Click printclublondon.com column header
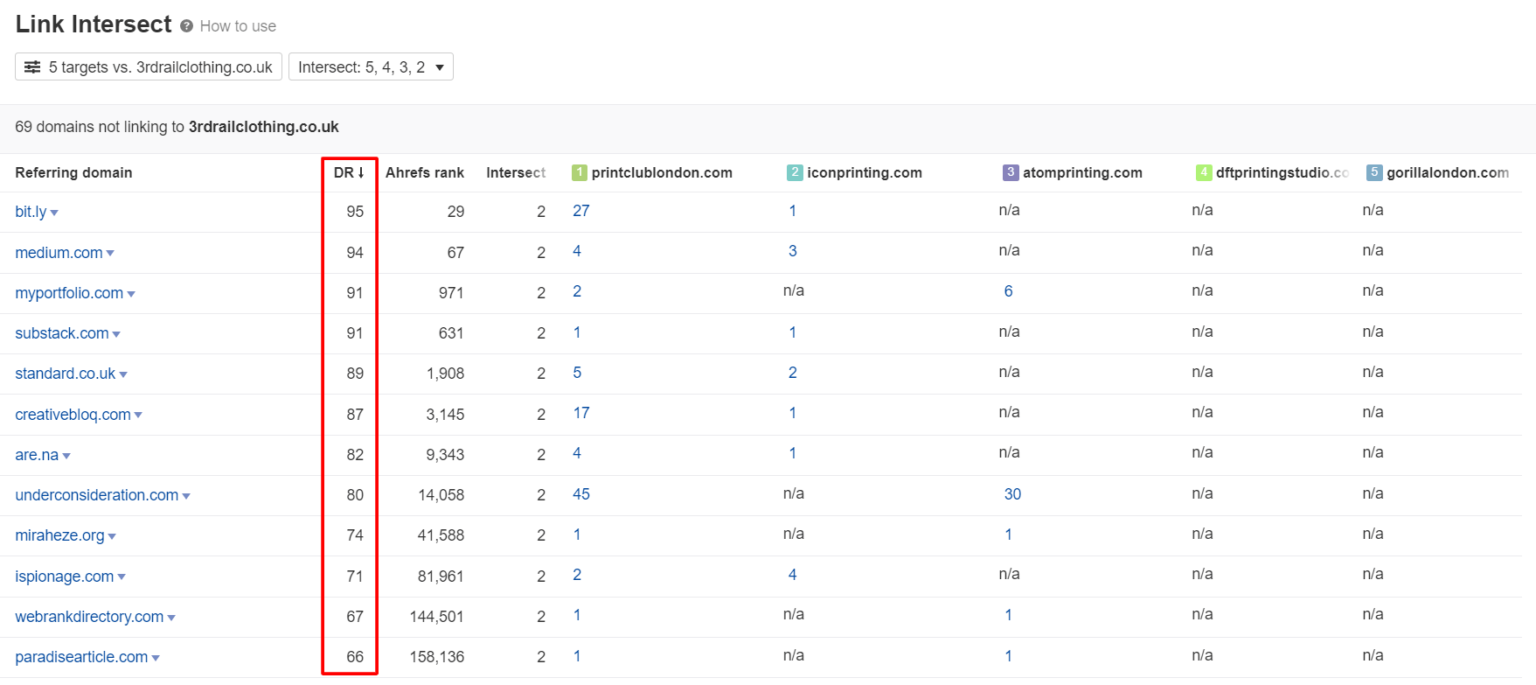Screen dimensions: 1536x685 pyautogui.click(x=662, y=173)
